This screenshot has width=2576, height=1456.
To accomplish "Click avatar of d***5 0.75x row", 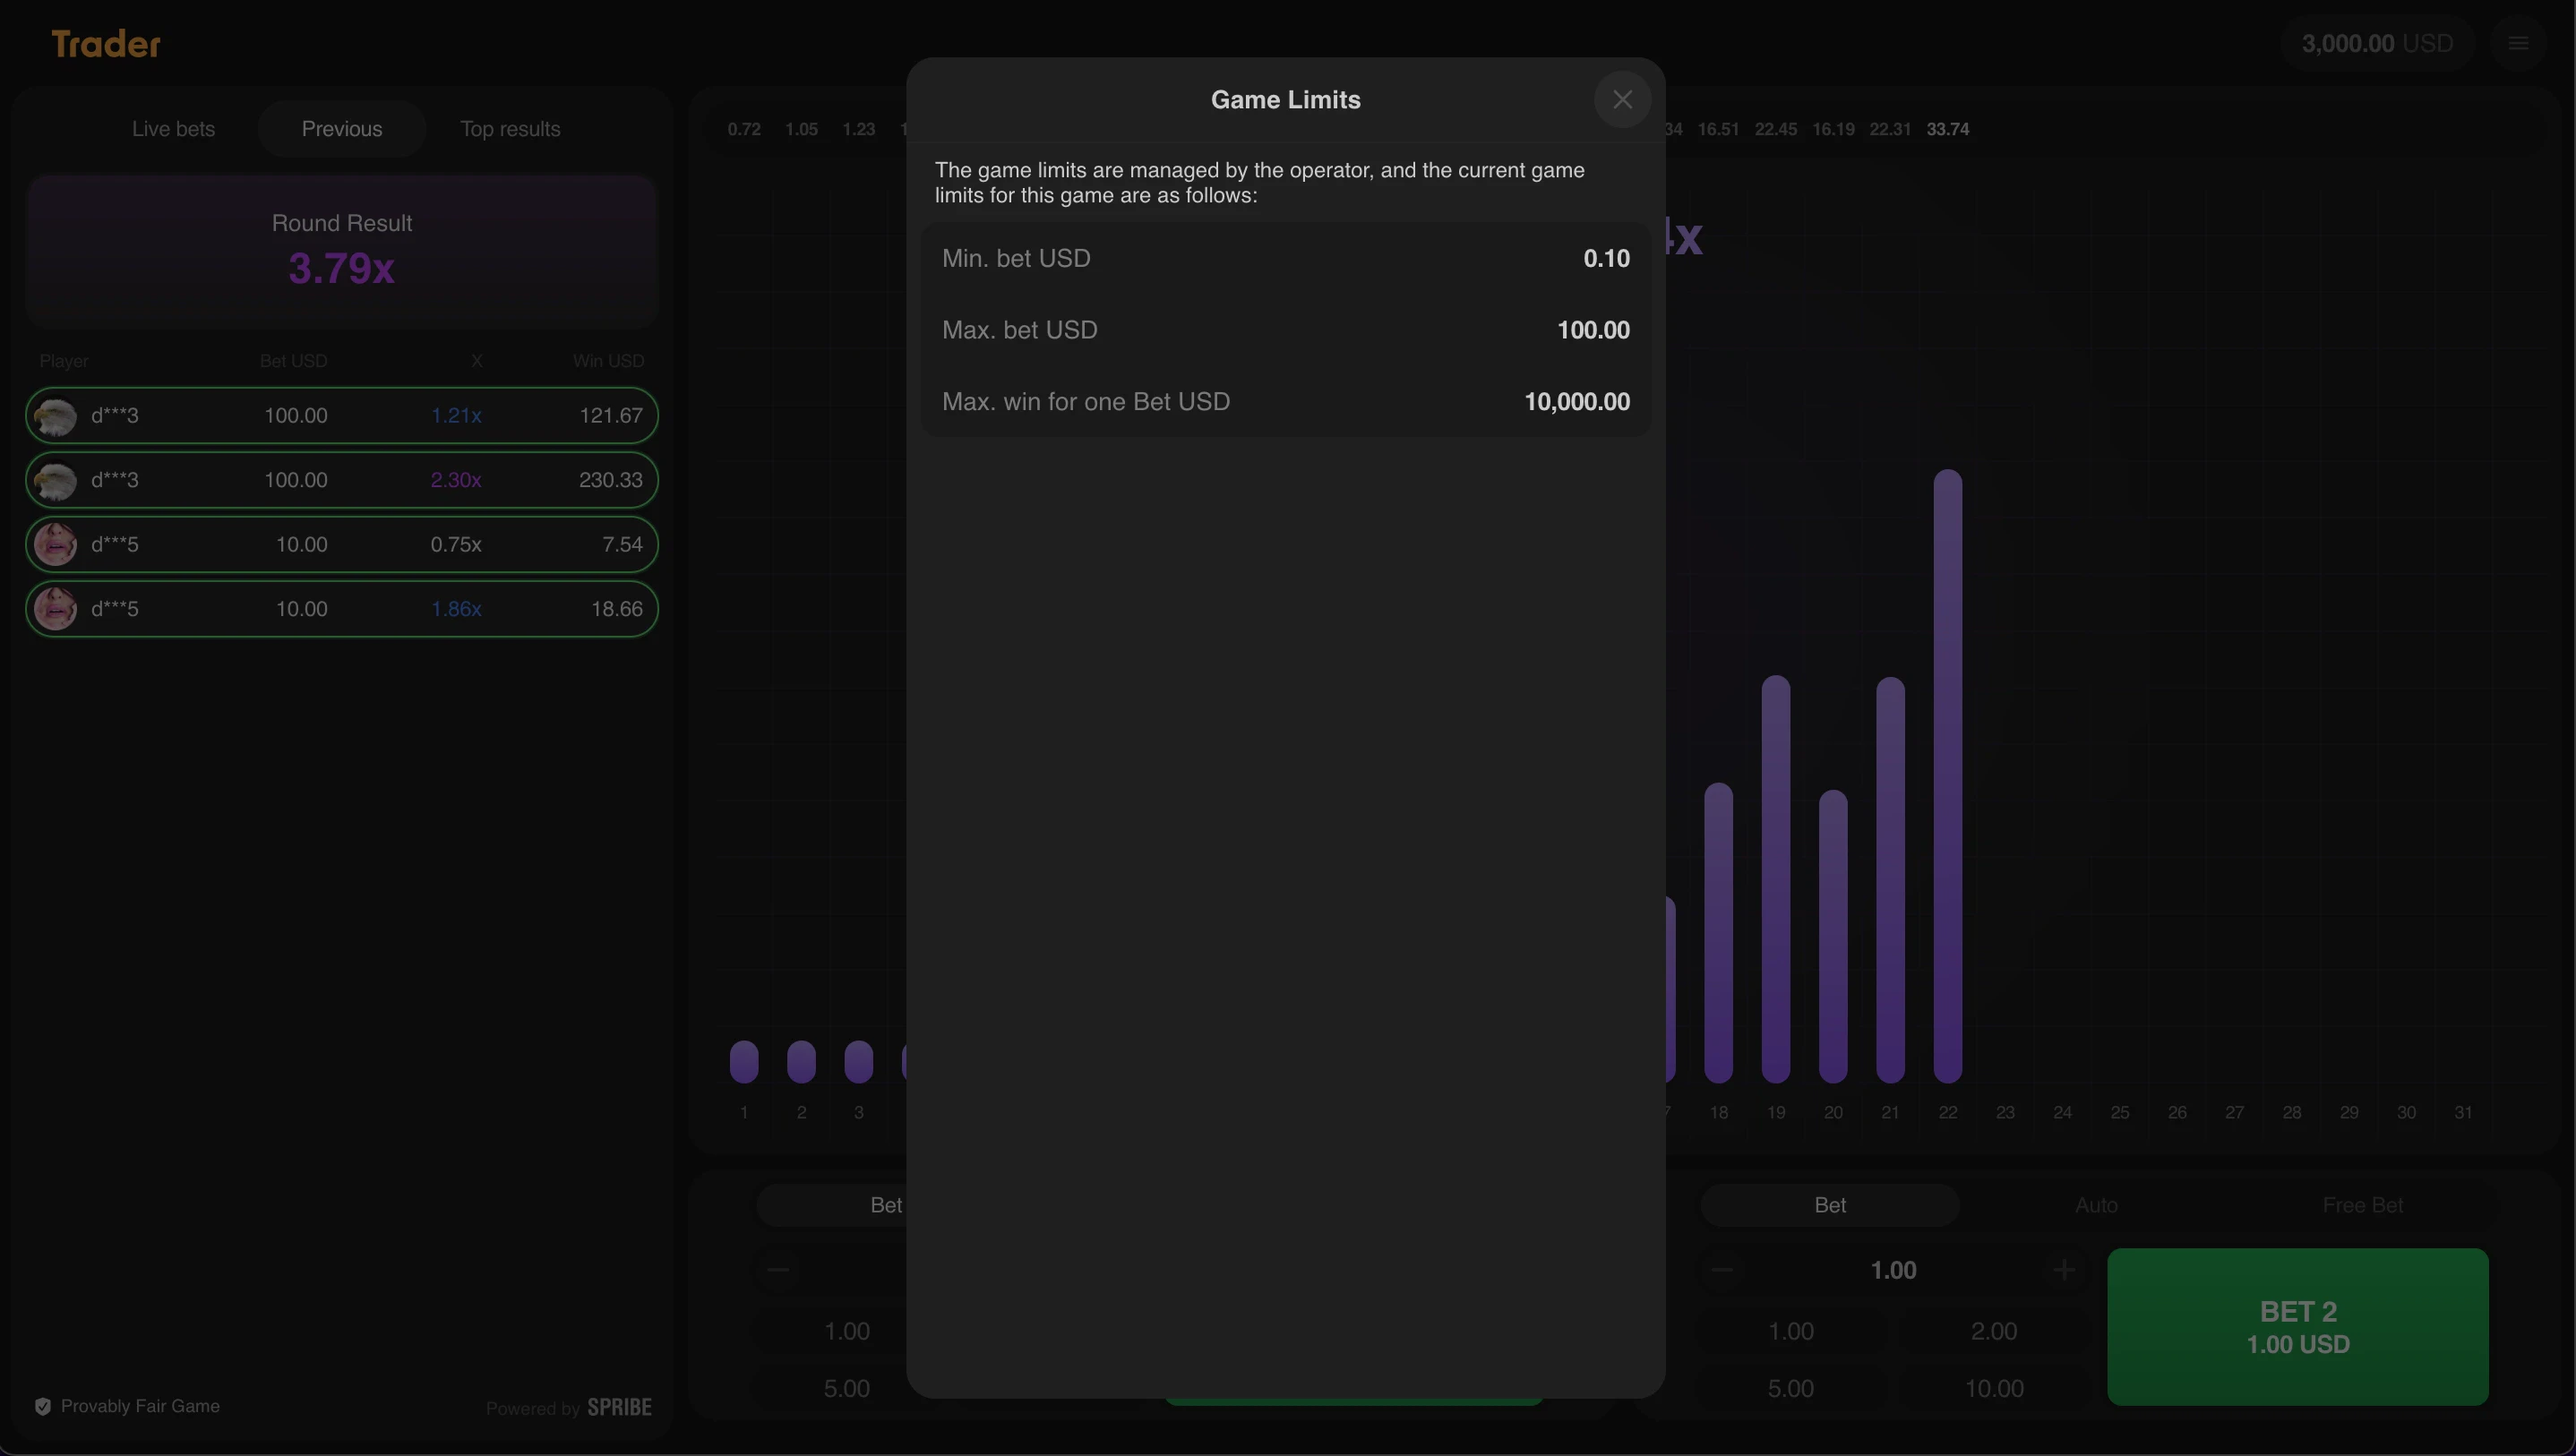I will (55, 544).
